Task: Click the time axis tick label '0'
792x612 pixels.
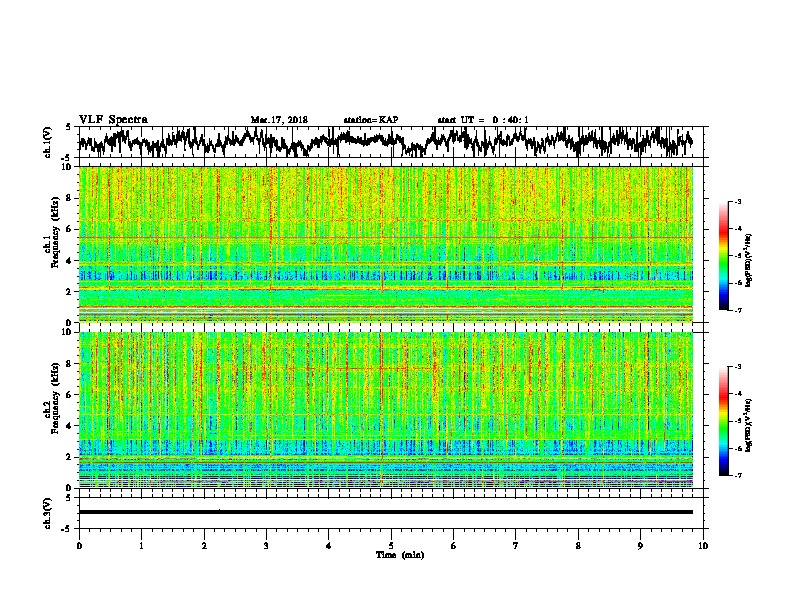Action: 79,546
